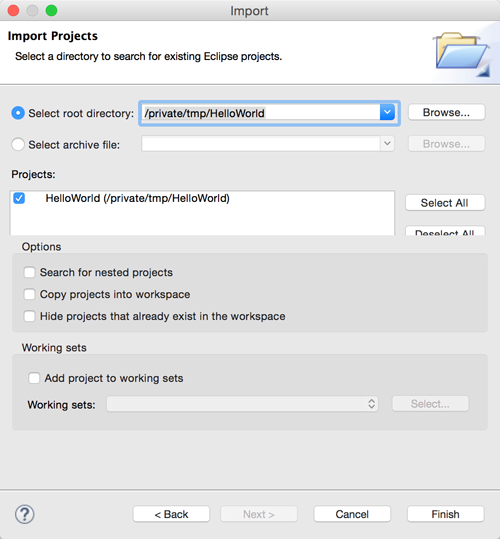The width and height of the screenshot is (500, 539).
Task: Select the archive file radio button
Action: (18, 144)
